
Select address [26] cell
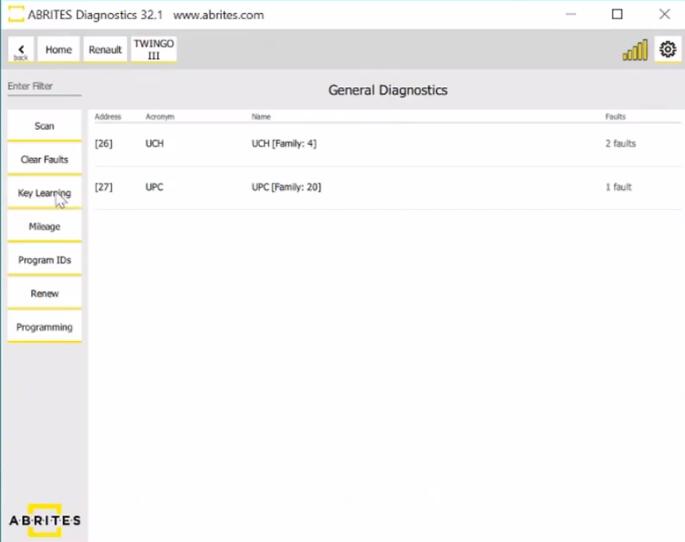pos(104,144)
